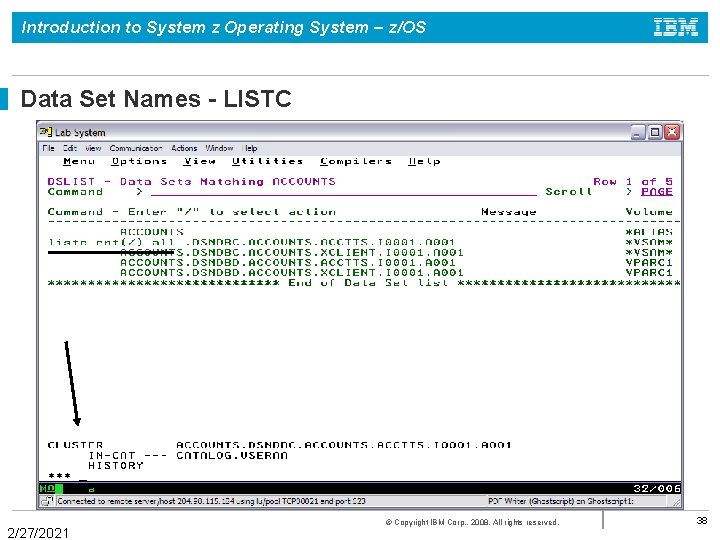
Task: Select the ISPF Help action bar item
Action: 424,161
